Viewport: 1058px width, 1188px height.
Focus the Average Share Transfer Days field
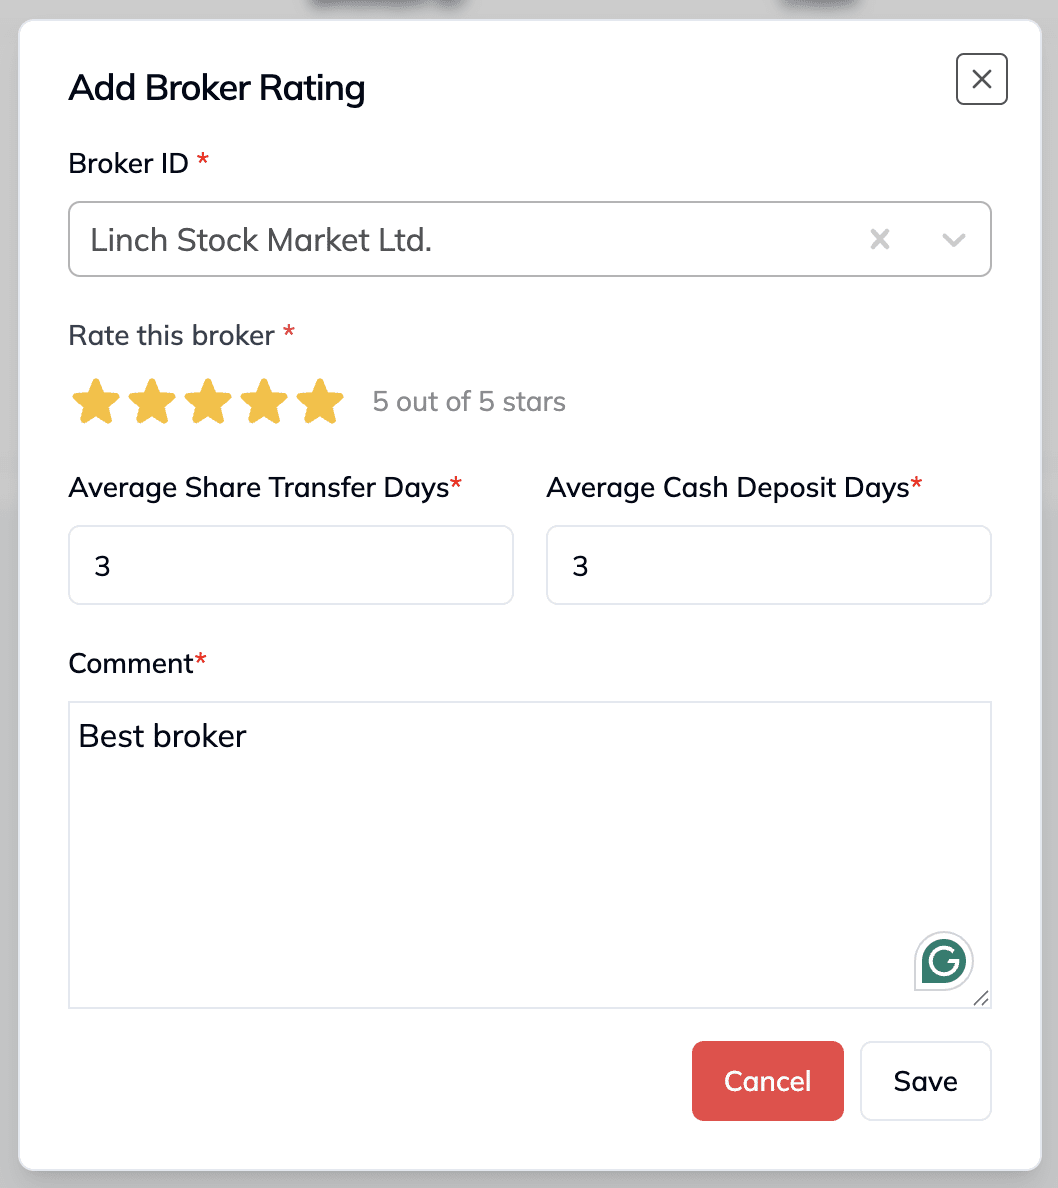[x=291, y=565]
